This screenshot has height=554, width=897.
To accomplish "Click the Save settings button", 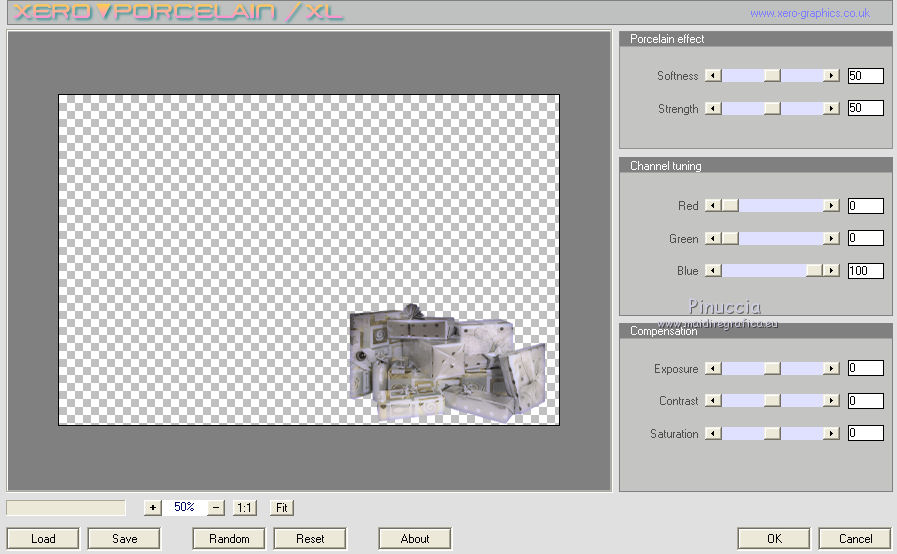I will tap(124, 539).
